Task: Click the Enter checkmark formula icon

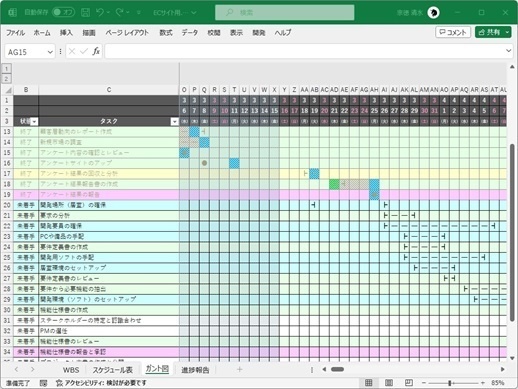Action: coord(84,51)
